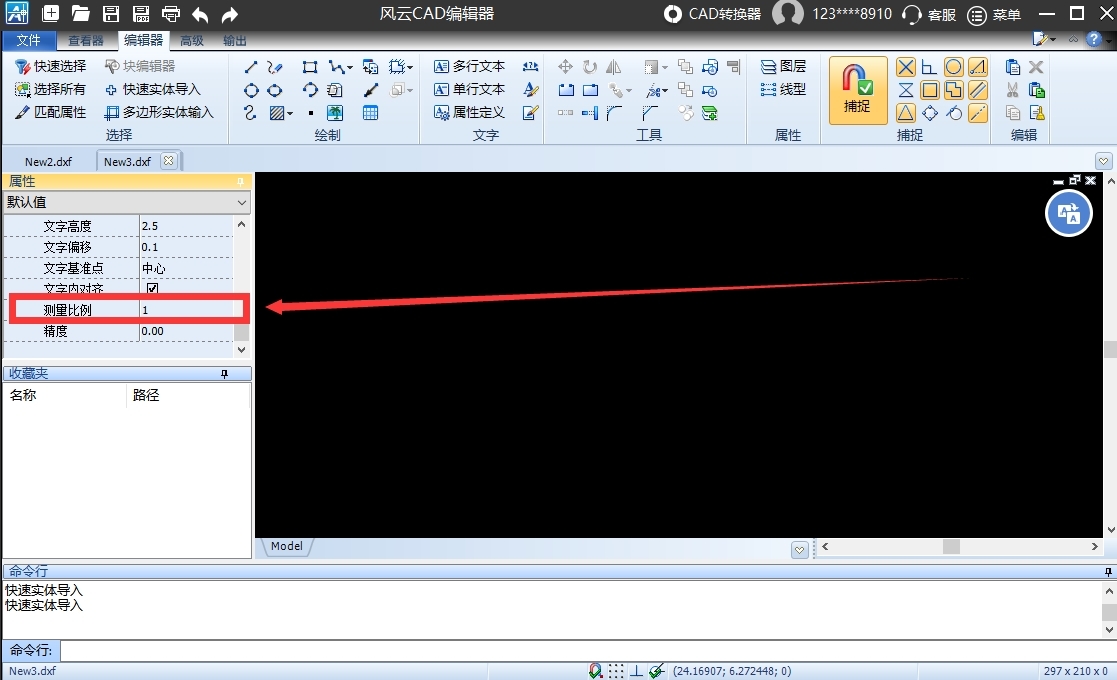Toggle the square endpoint snap mode
The width and height of the screenshot is (1117, 680).
click(929, 90)
